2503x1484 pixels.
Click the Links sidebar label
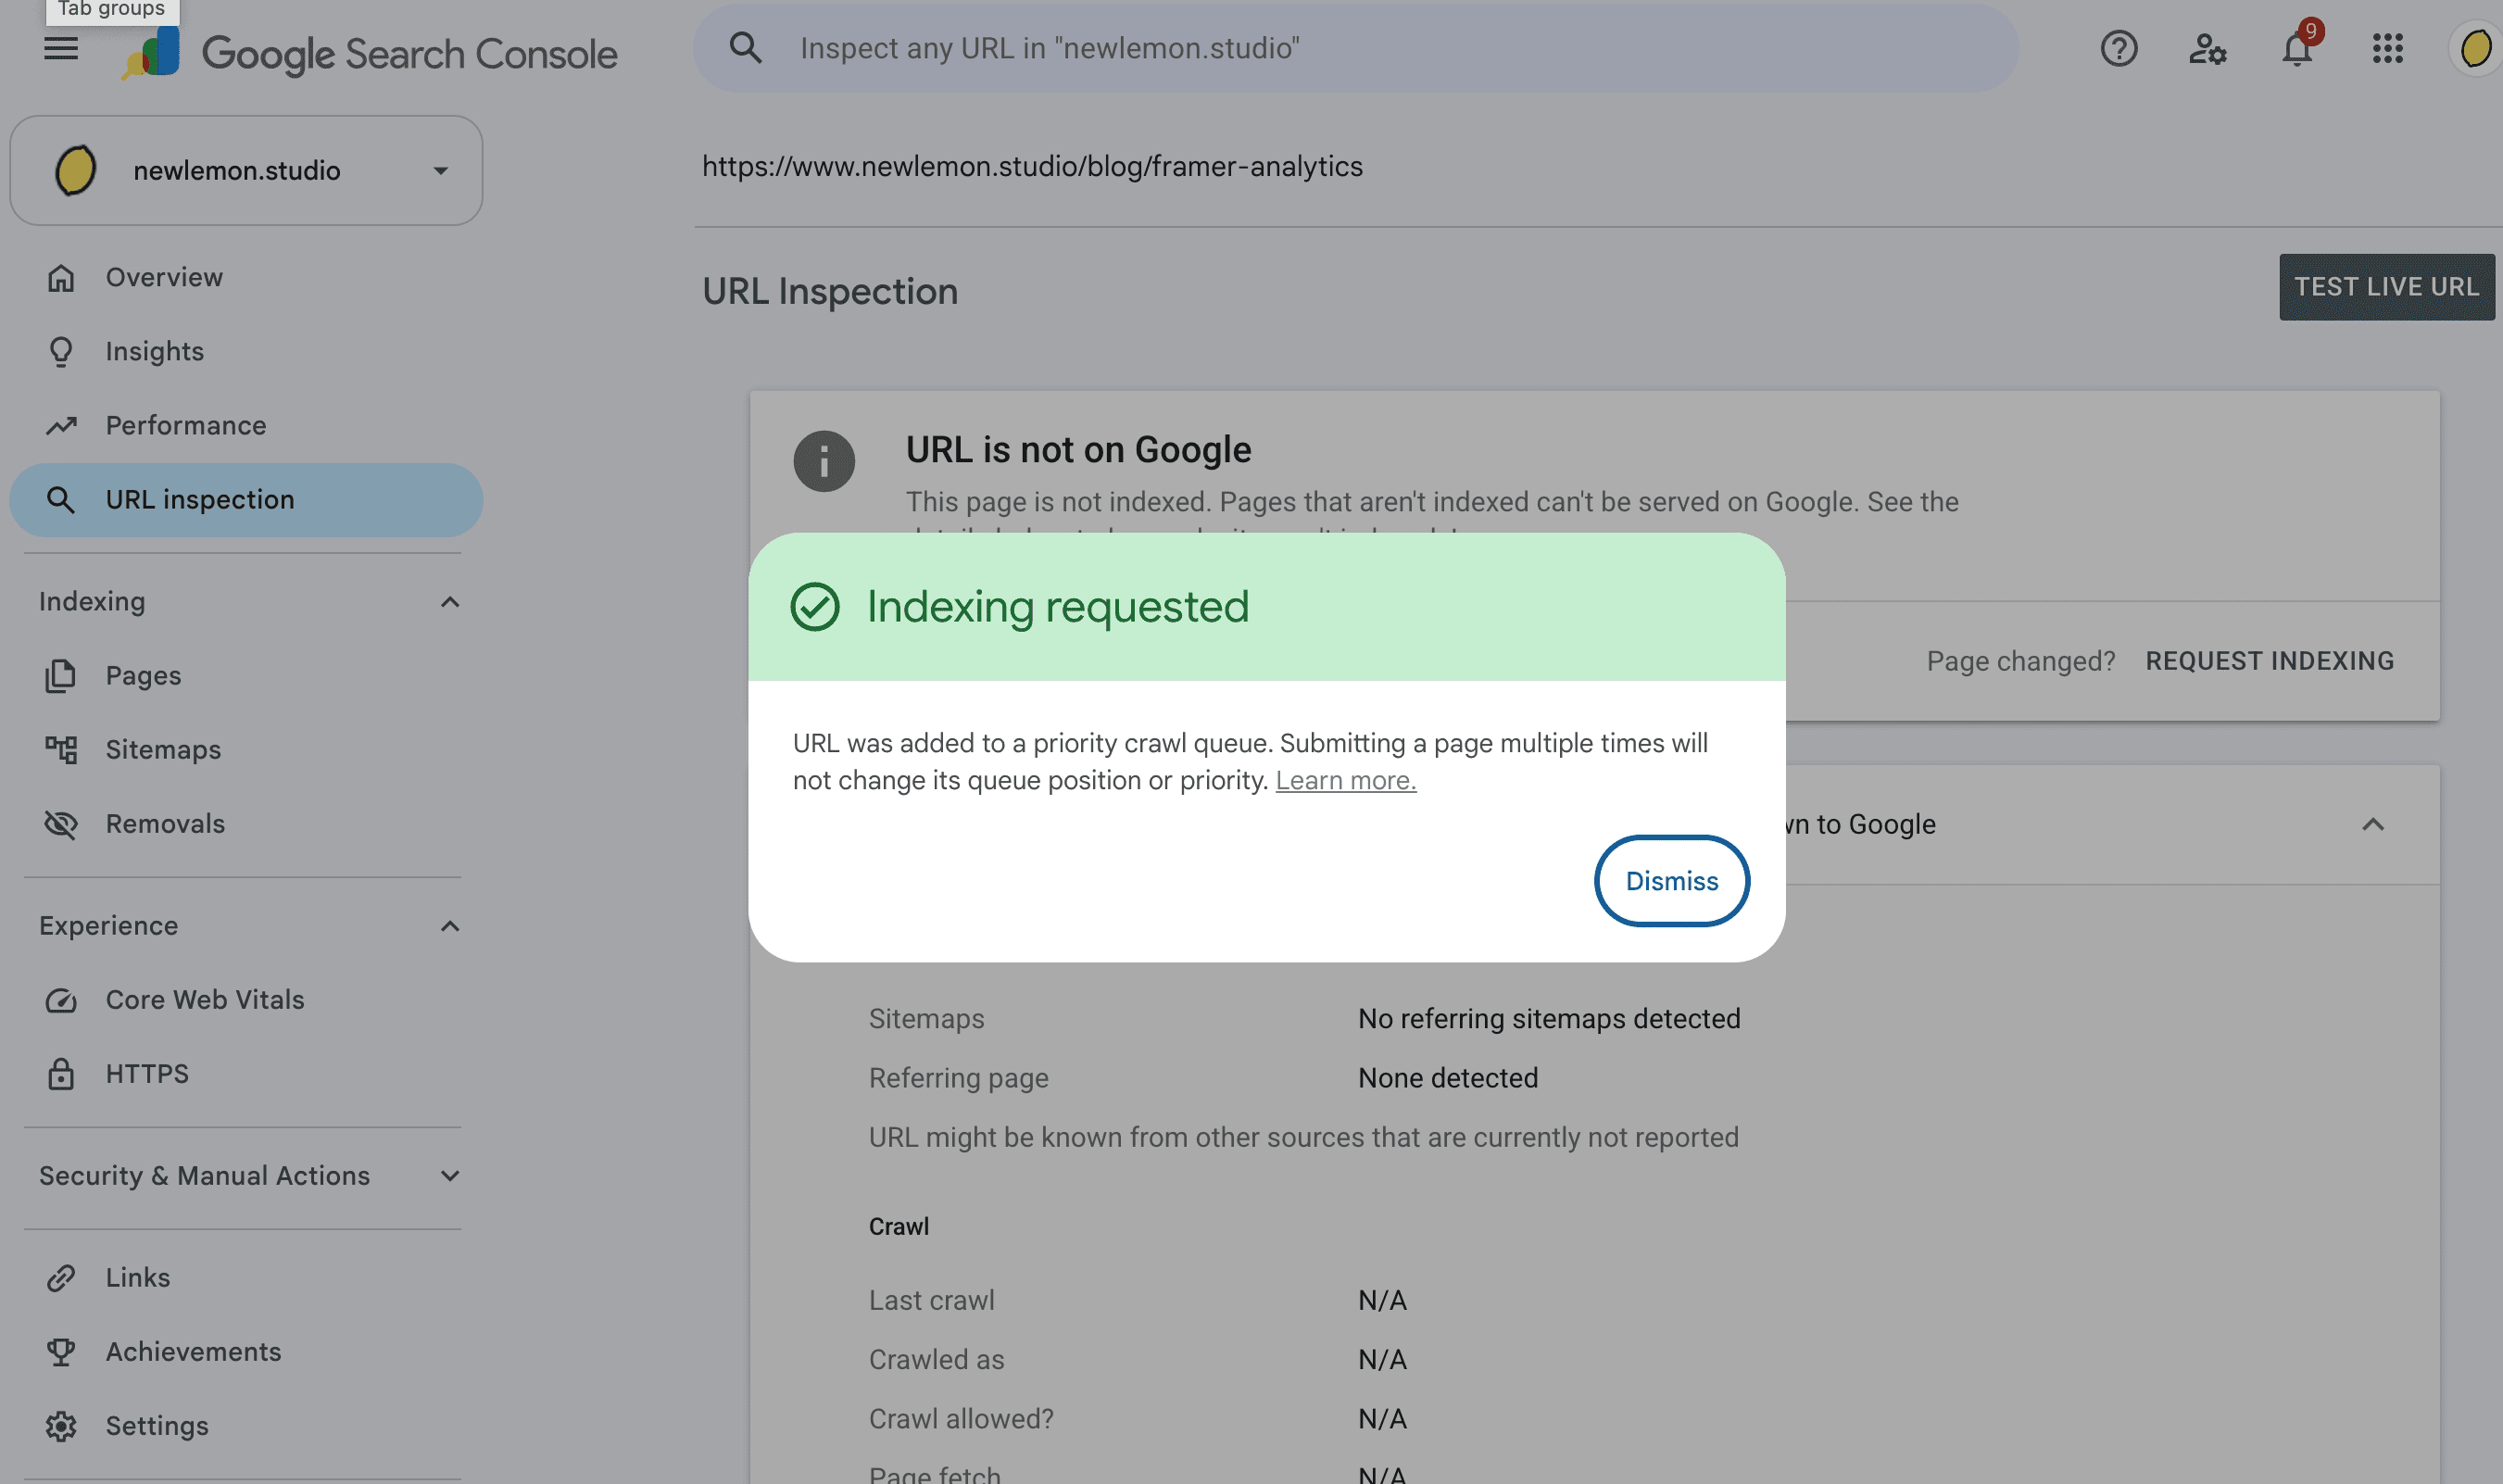pos(138,1277)
